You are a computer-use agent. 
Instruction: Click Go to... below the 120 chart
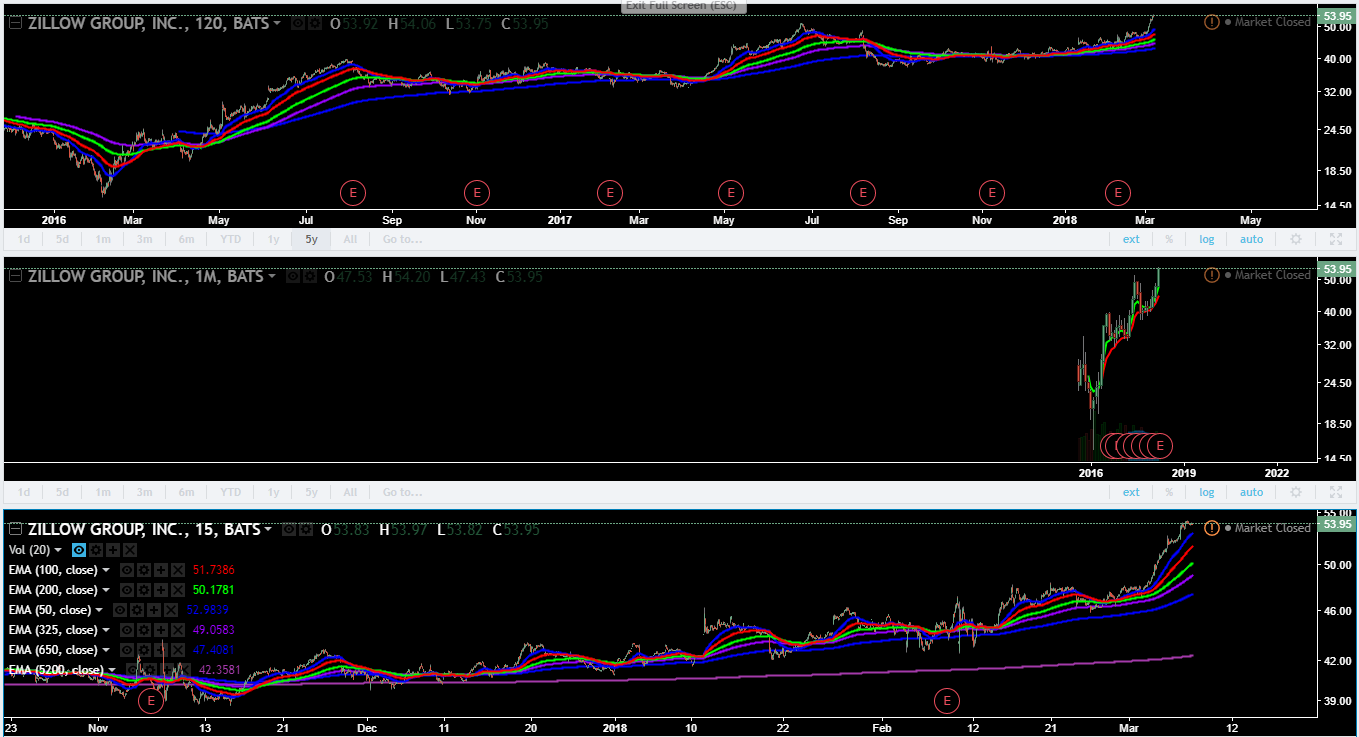(402, 239)
